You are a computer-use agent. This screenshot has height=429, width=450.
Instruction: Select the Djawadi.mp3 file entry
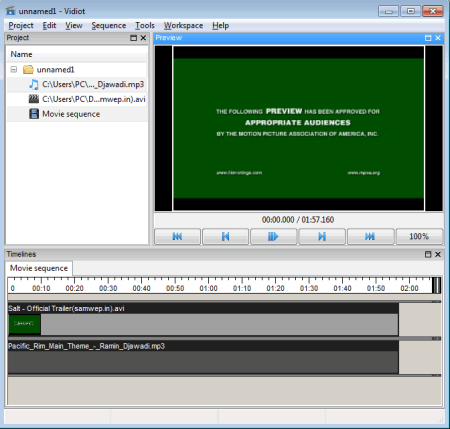point(77,84)
